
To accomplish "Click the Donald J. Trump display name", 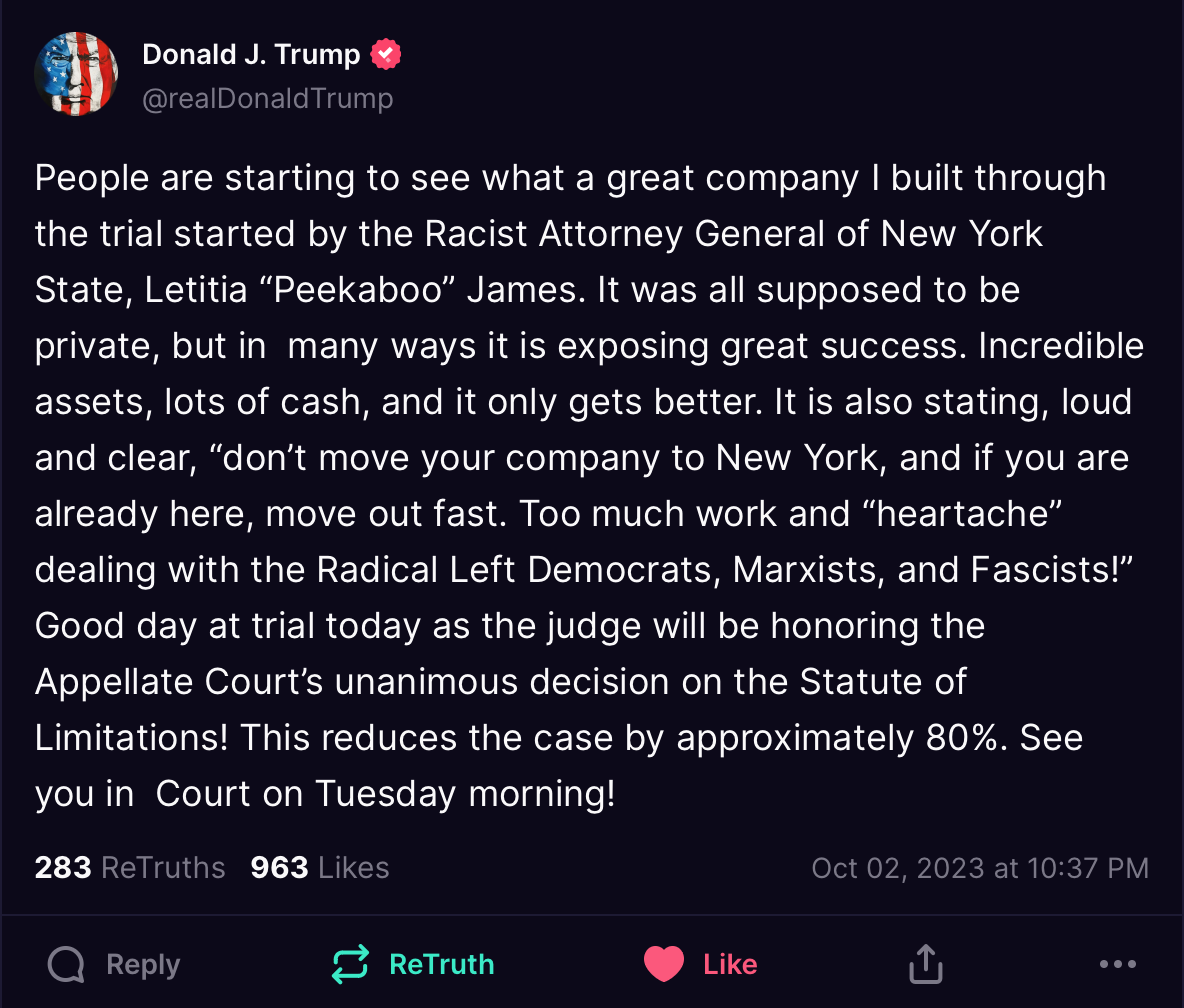I will tap(251, 54).
